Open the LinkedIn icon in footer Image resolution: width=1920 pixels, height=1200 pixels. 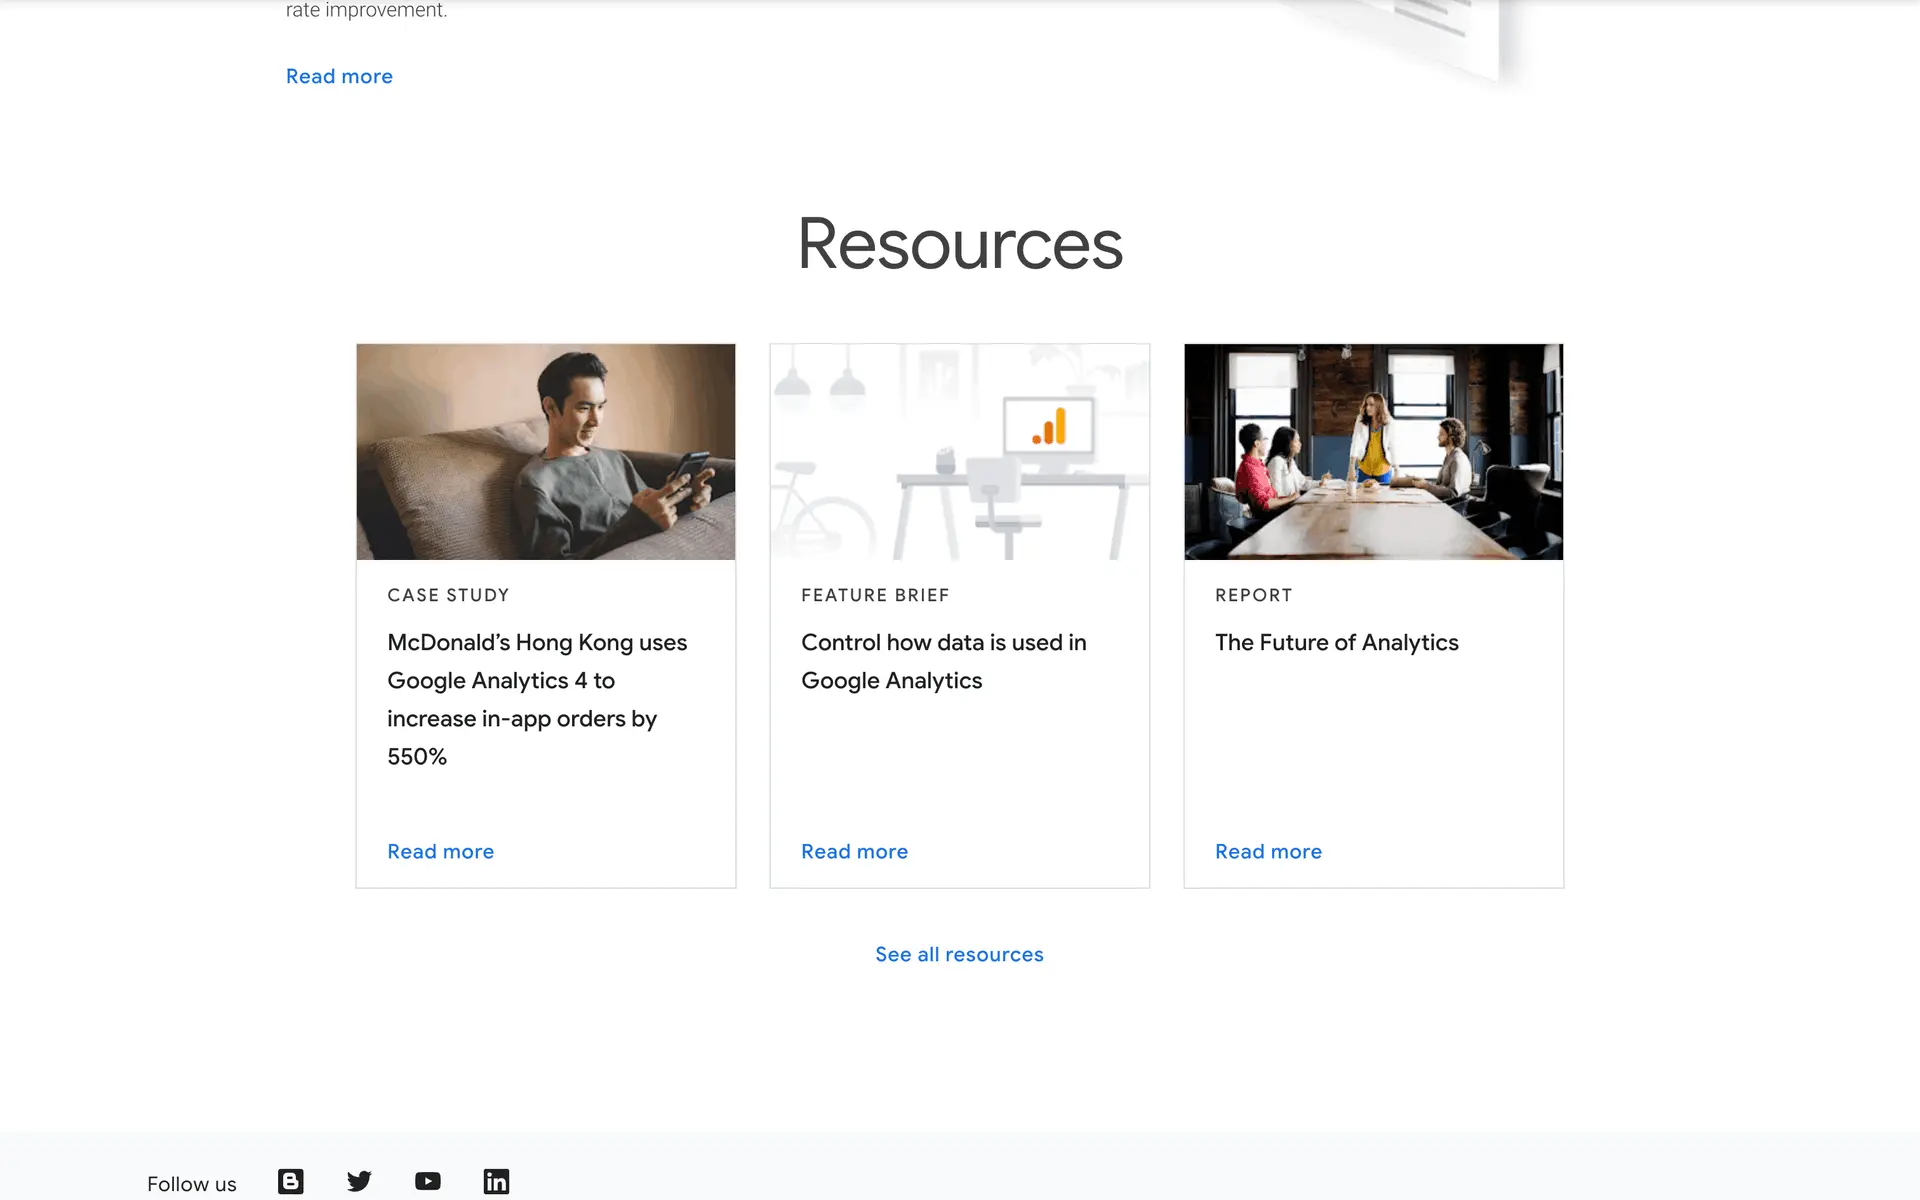pyautogui.click(x=496, y=1181)
